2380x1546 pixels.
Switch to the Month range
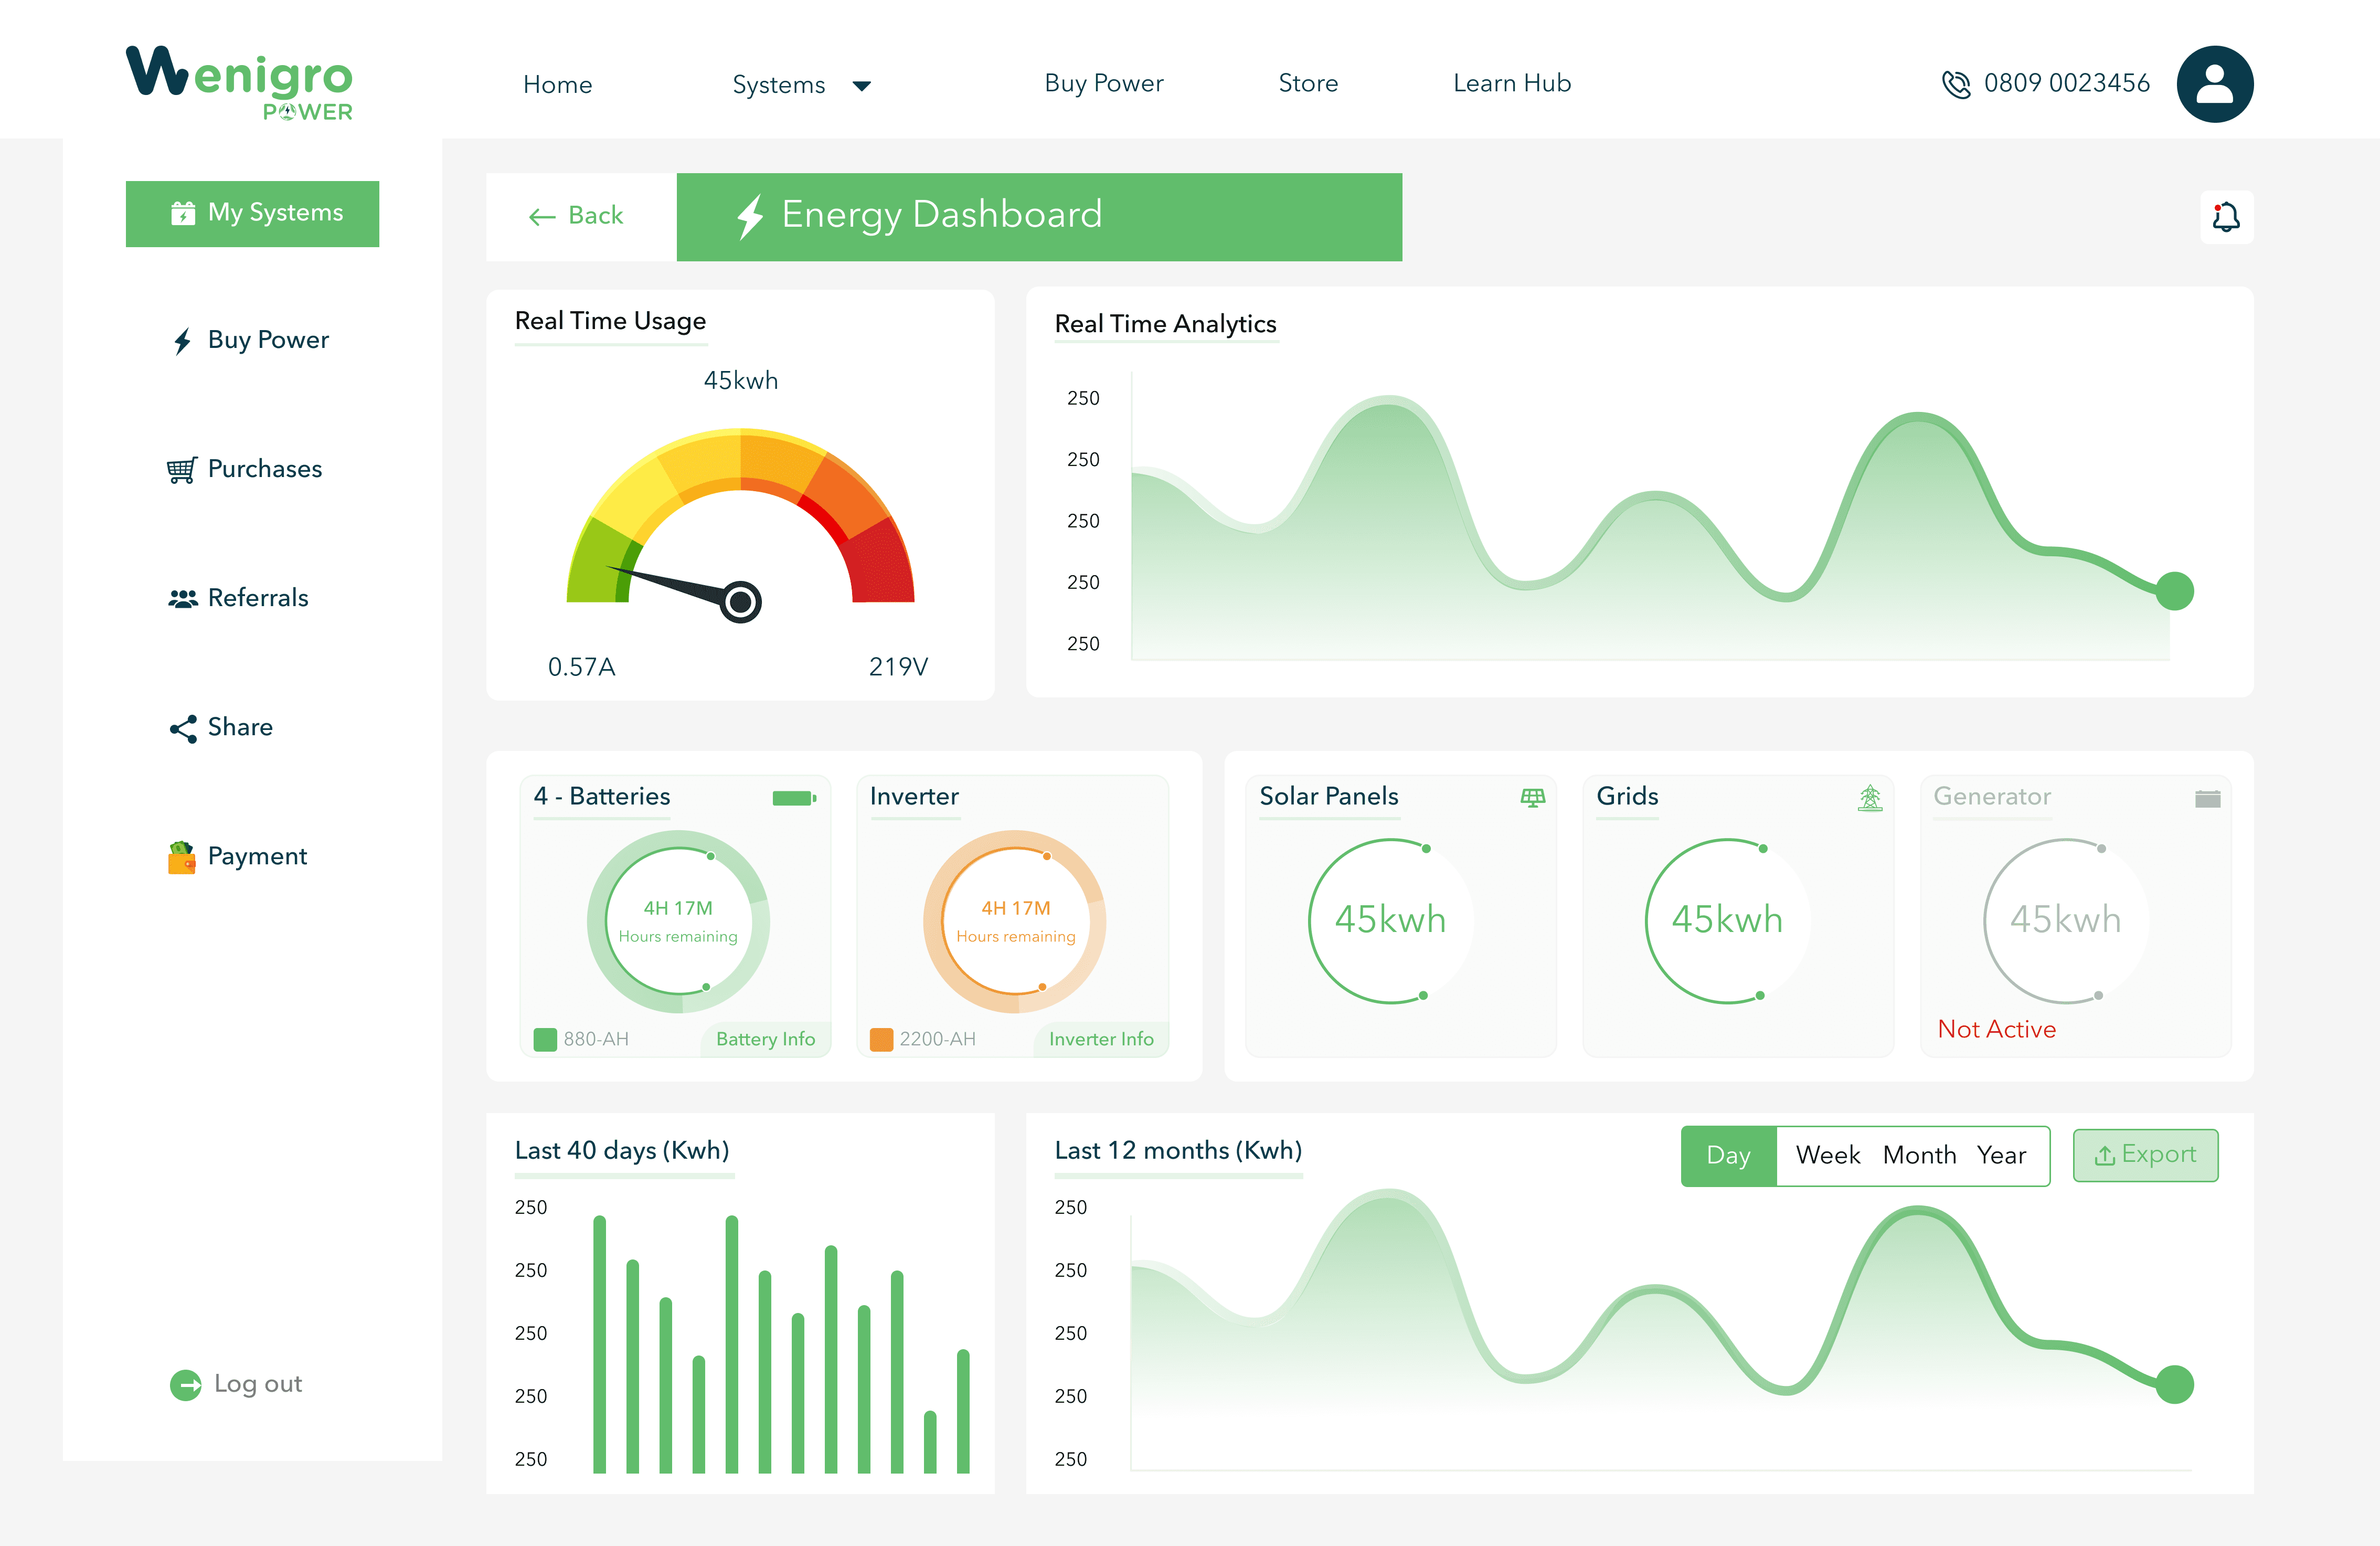tap(1919, 1156)
